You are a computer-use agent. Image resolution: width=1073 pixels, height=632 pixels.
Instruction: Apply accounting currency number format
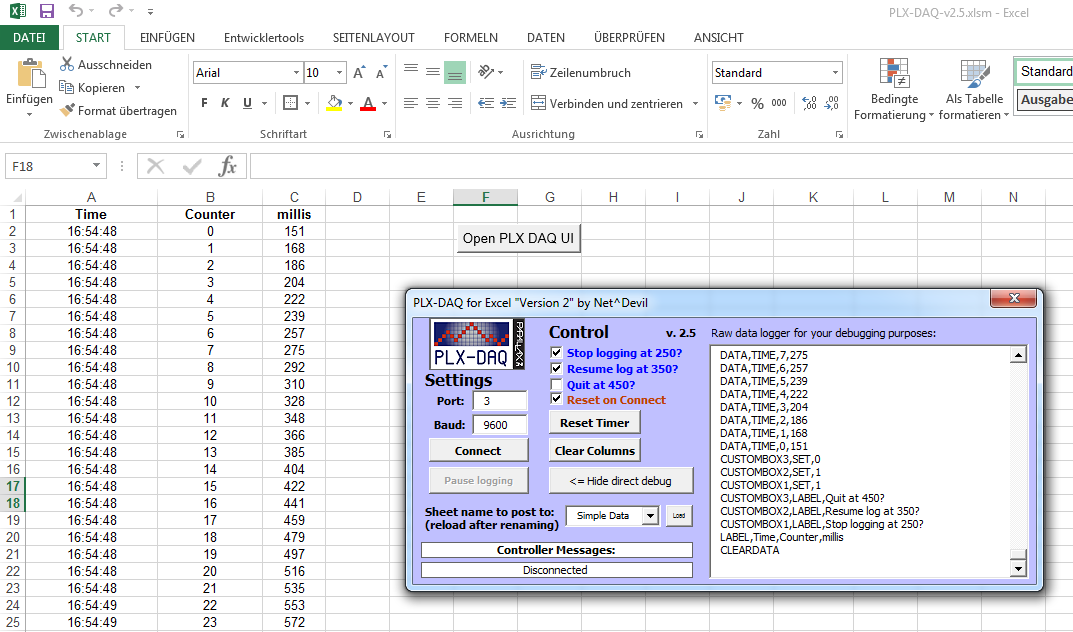coord(723,103)
